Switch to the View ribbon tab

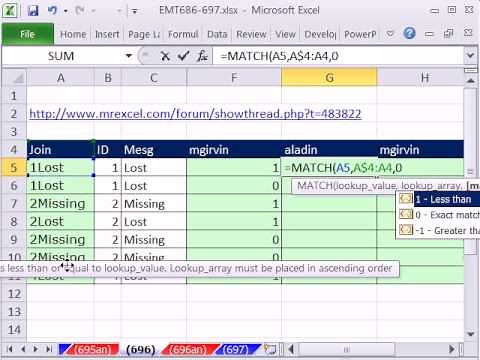(286, 34)
